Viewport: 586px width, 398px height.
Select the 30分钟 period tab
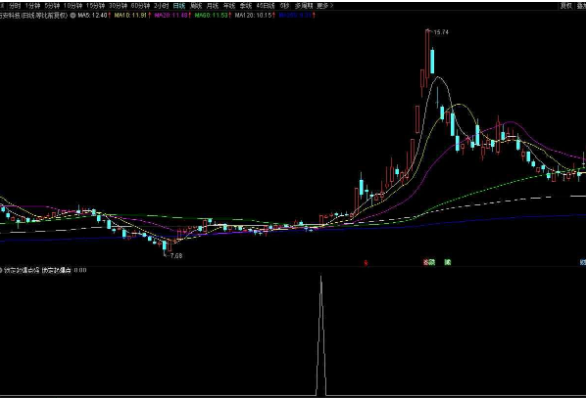(x=118, y=6)
